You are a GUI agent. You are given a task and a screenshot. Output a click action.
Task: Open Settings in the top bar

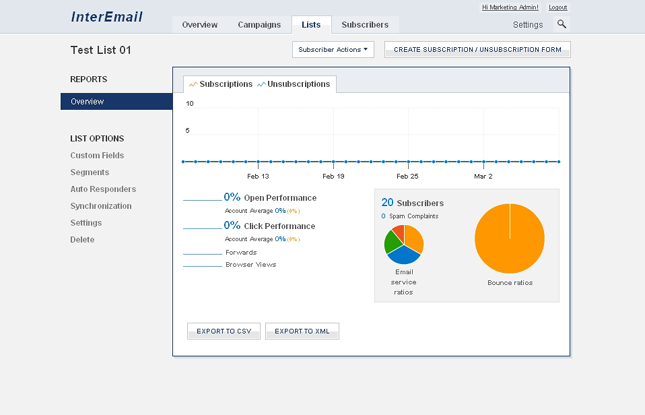coord(528,25)
